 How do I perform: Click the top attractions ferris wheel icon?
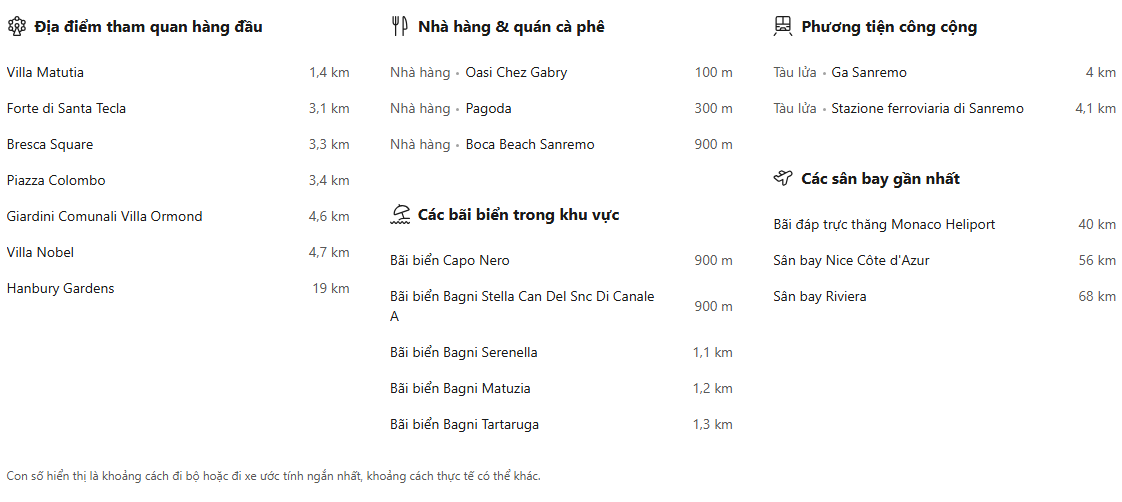pos(16,27)
